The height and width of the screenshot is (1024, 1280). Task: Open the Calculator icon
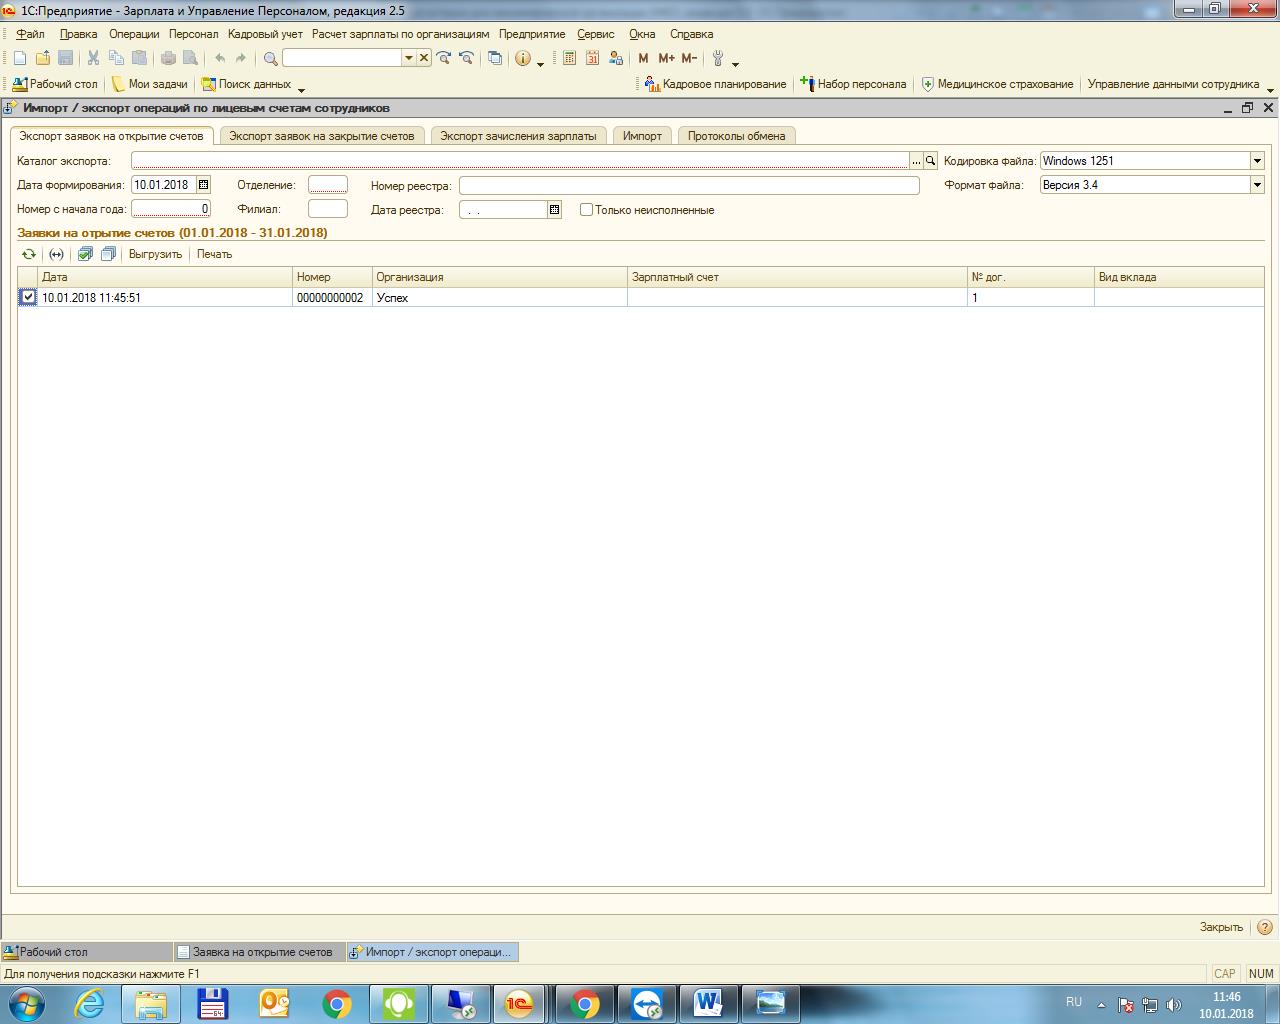[x=569, y=58]
